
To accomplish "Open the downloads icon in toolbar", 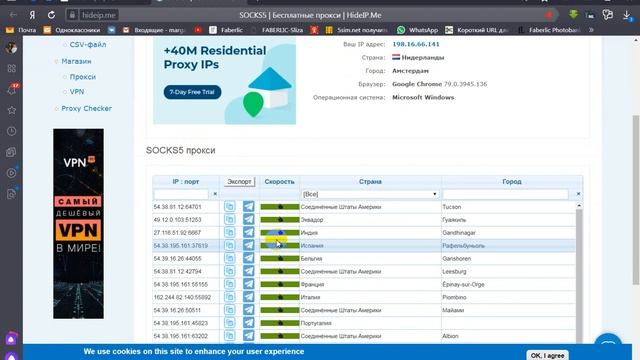I will click(627, 15).
